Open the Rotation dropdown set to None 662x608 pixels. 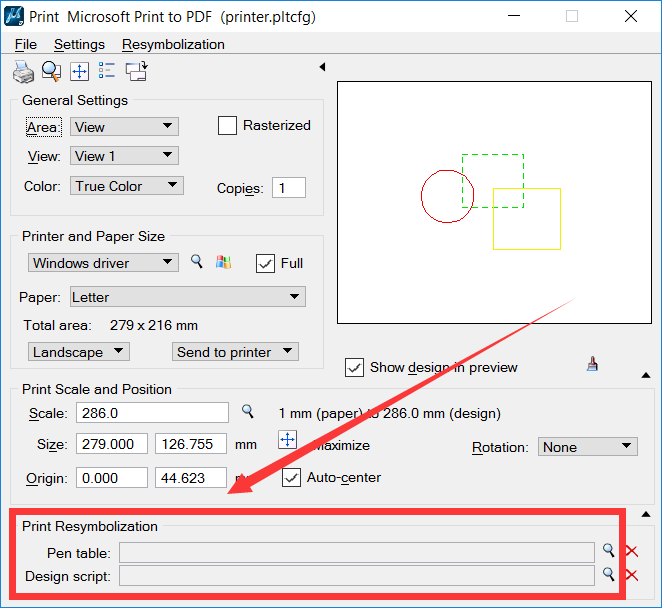coord(588,447)
